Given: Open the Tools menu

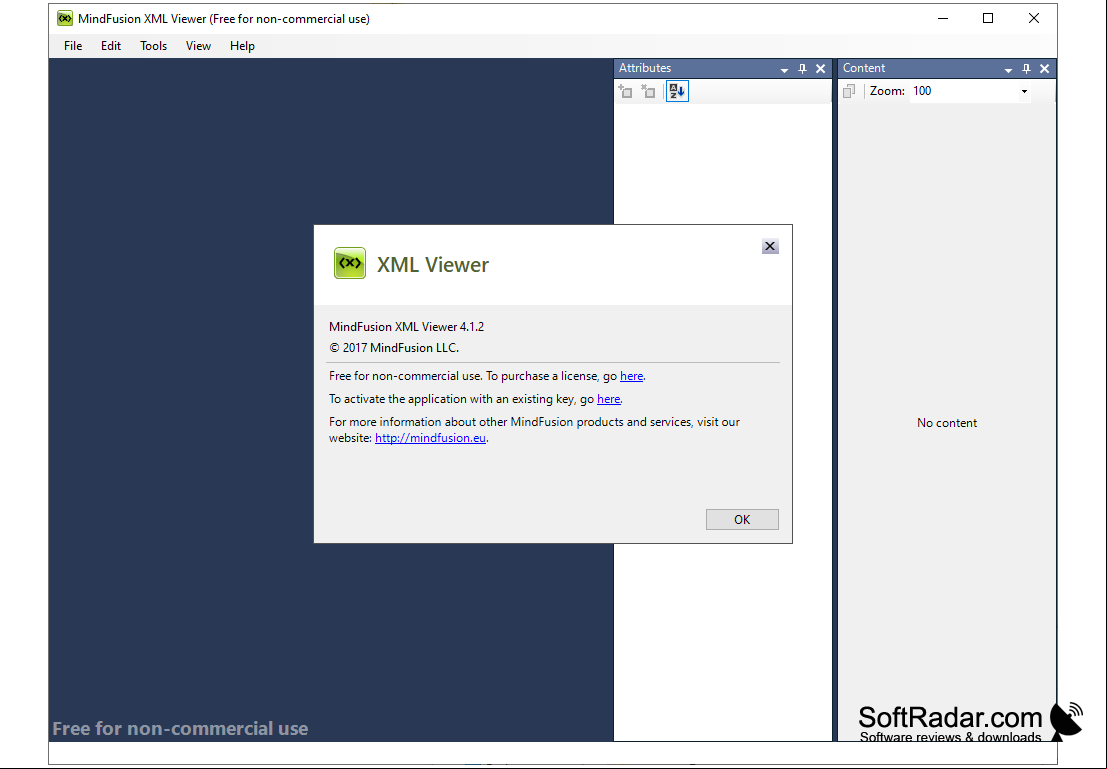Looking at the screenshot, I should pos(153,46).
